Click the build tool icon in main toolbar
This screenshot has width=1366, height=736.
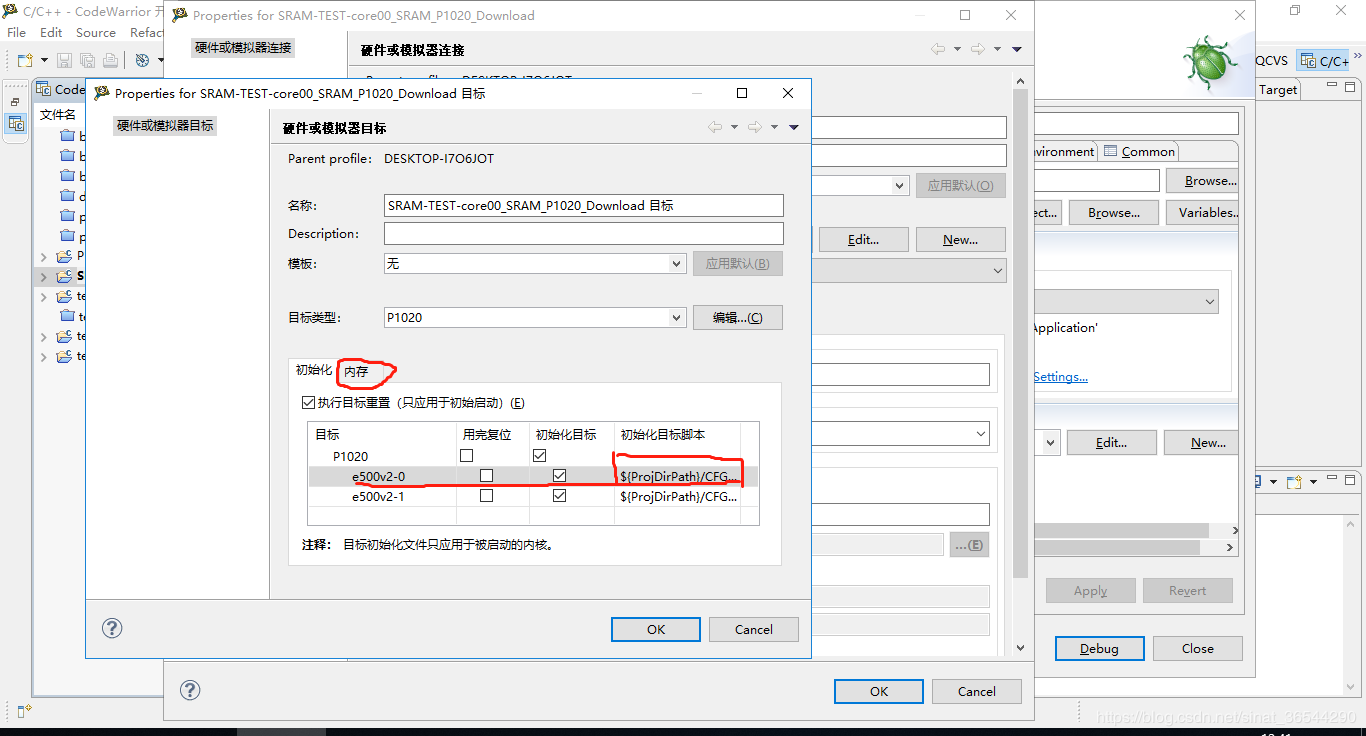coord(142,61)
